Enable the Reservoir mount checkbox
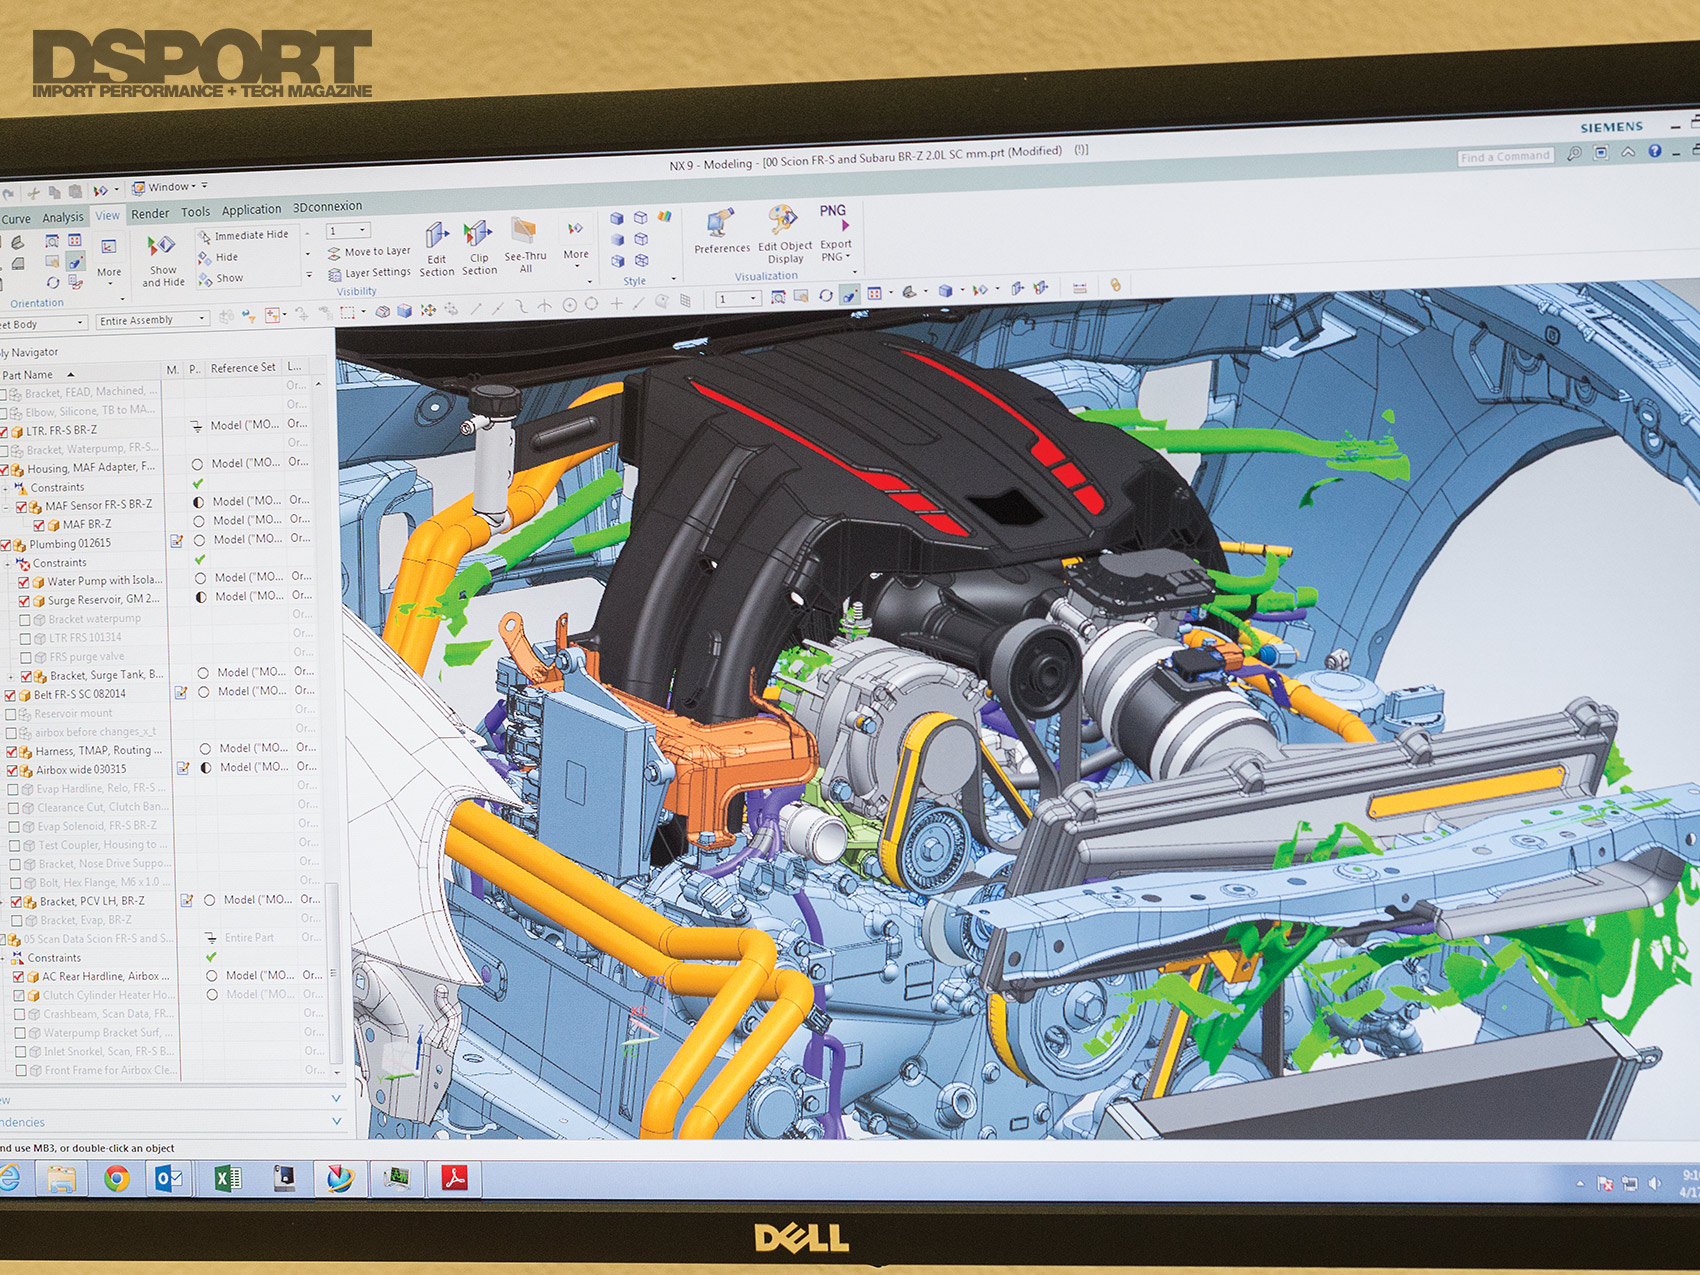 click(x=11, y=714)
